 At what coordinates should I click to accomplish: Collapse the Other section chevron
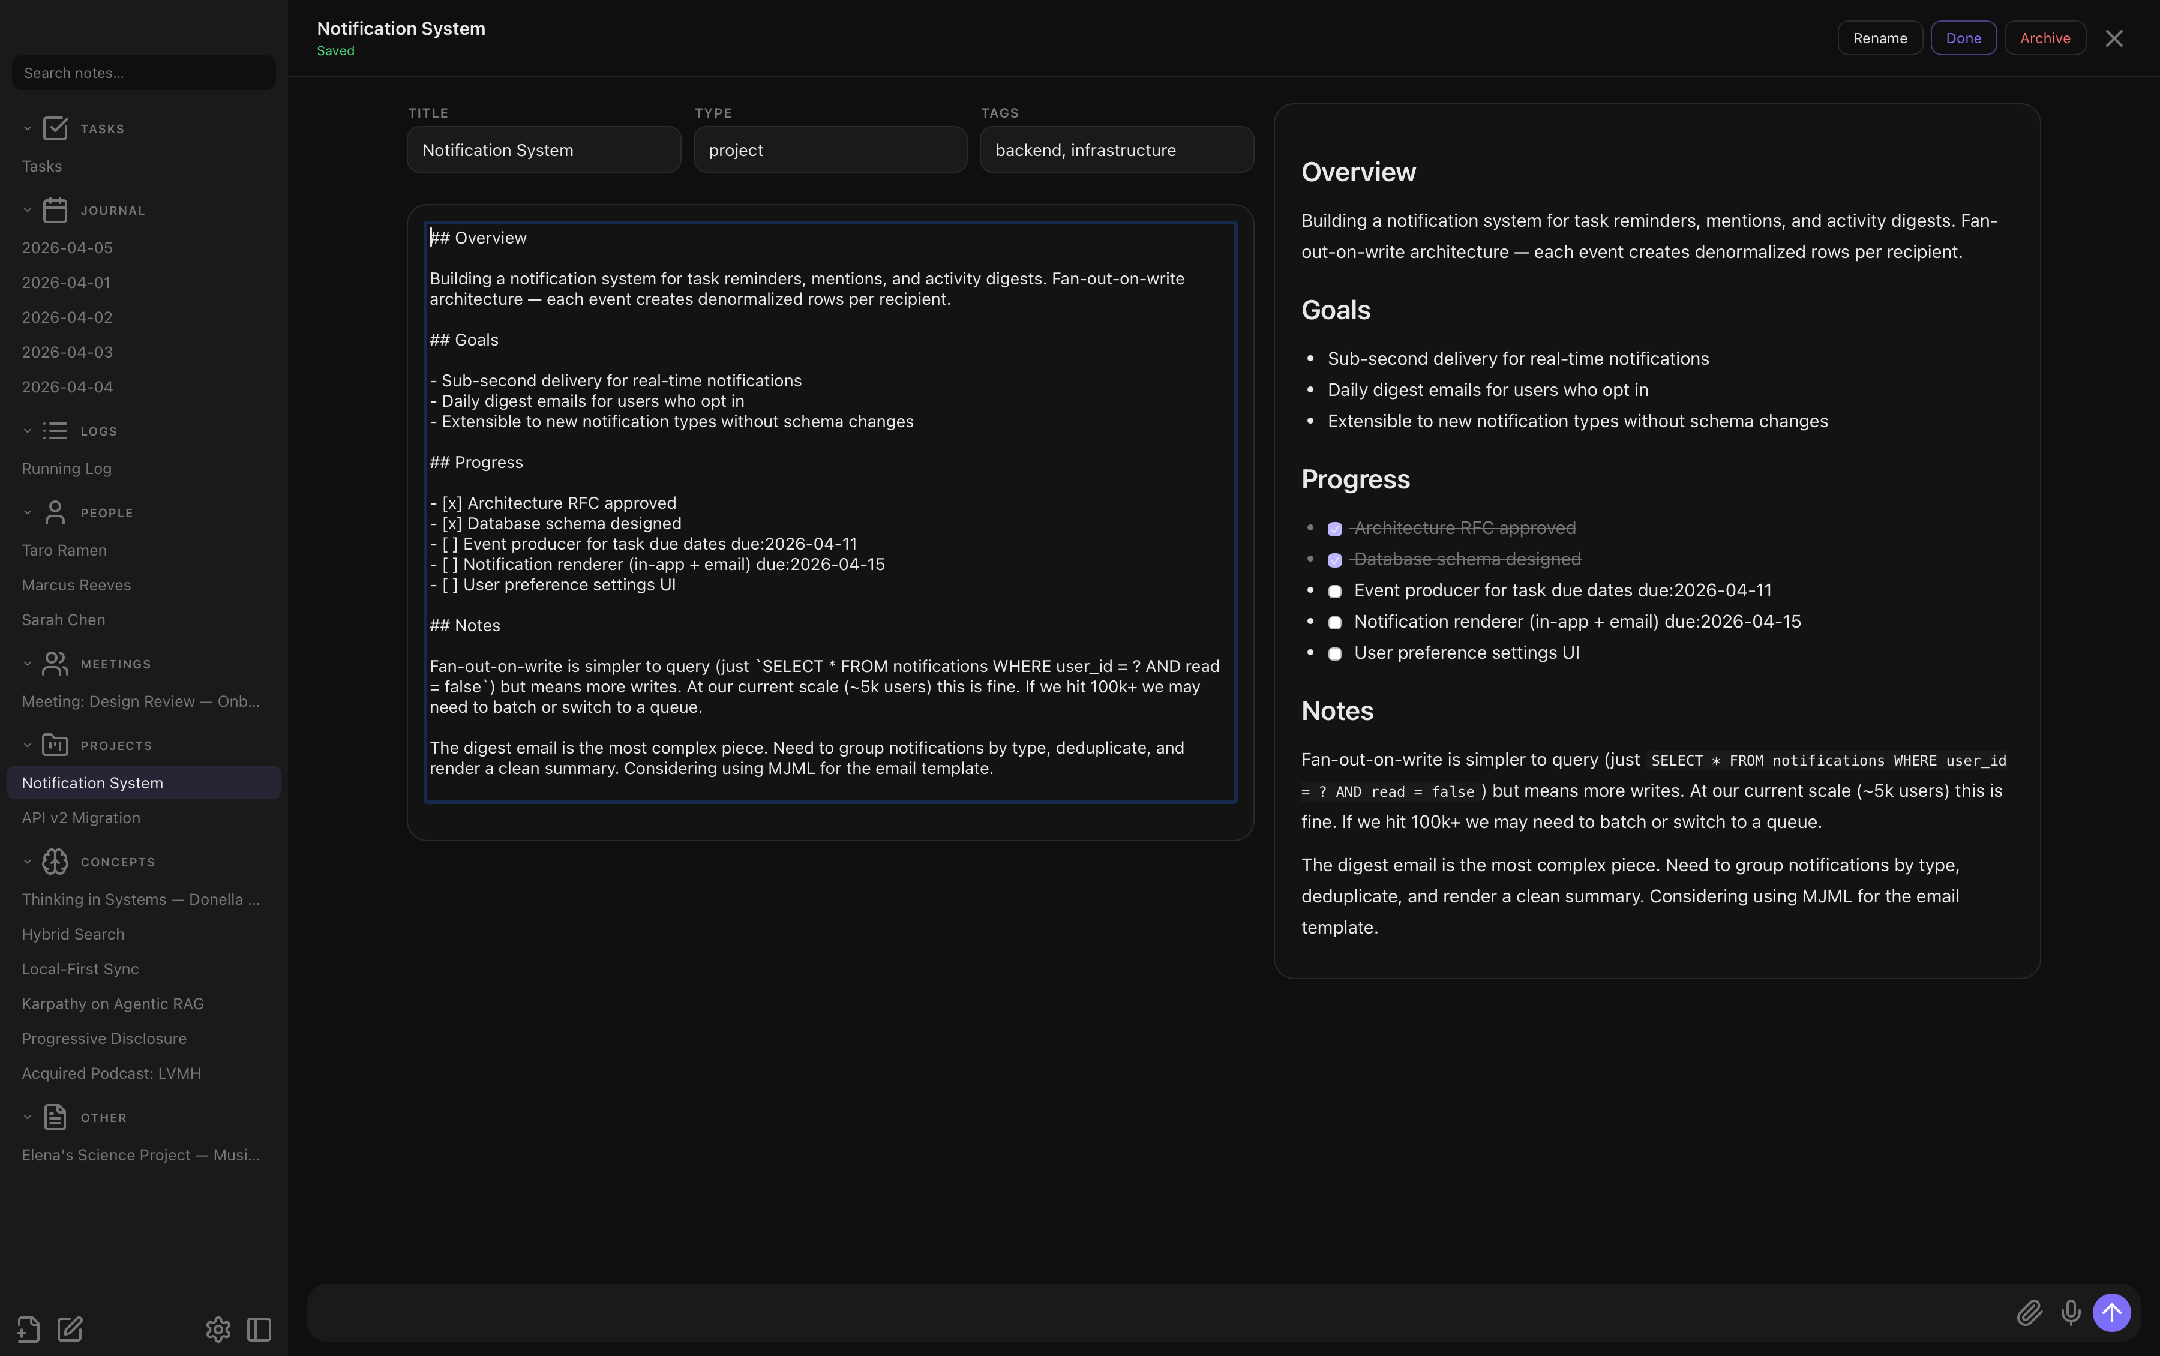click(28, 1117)
